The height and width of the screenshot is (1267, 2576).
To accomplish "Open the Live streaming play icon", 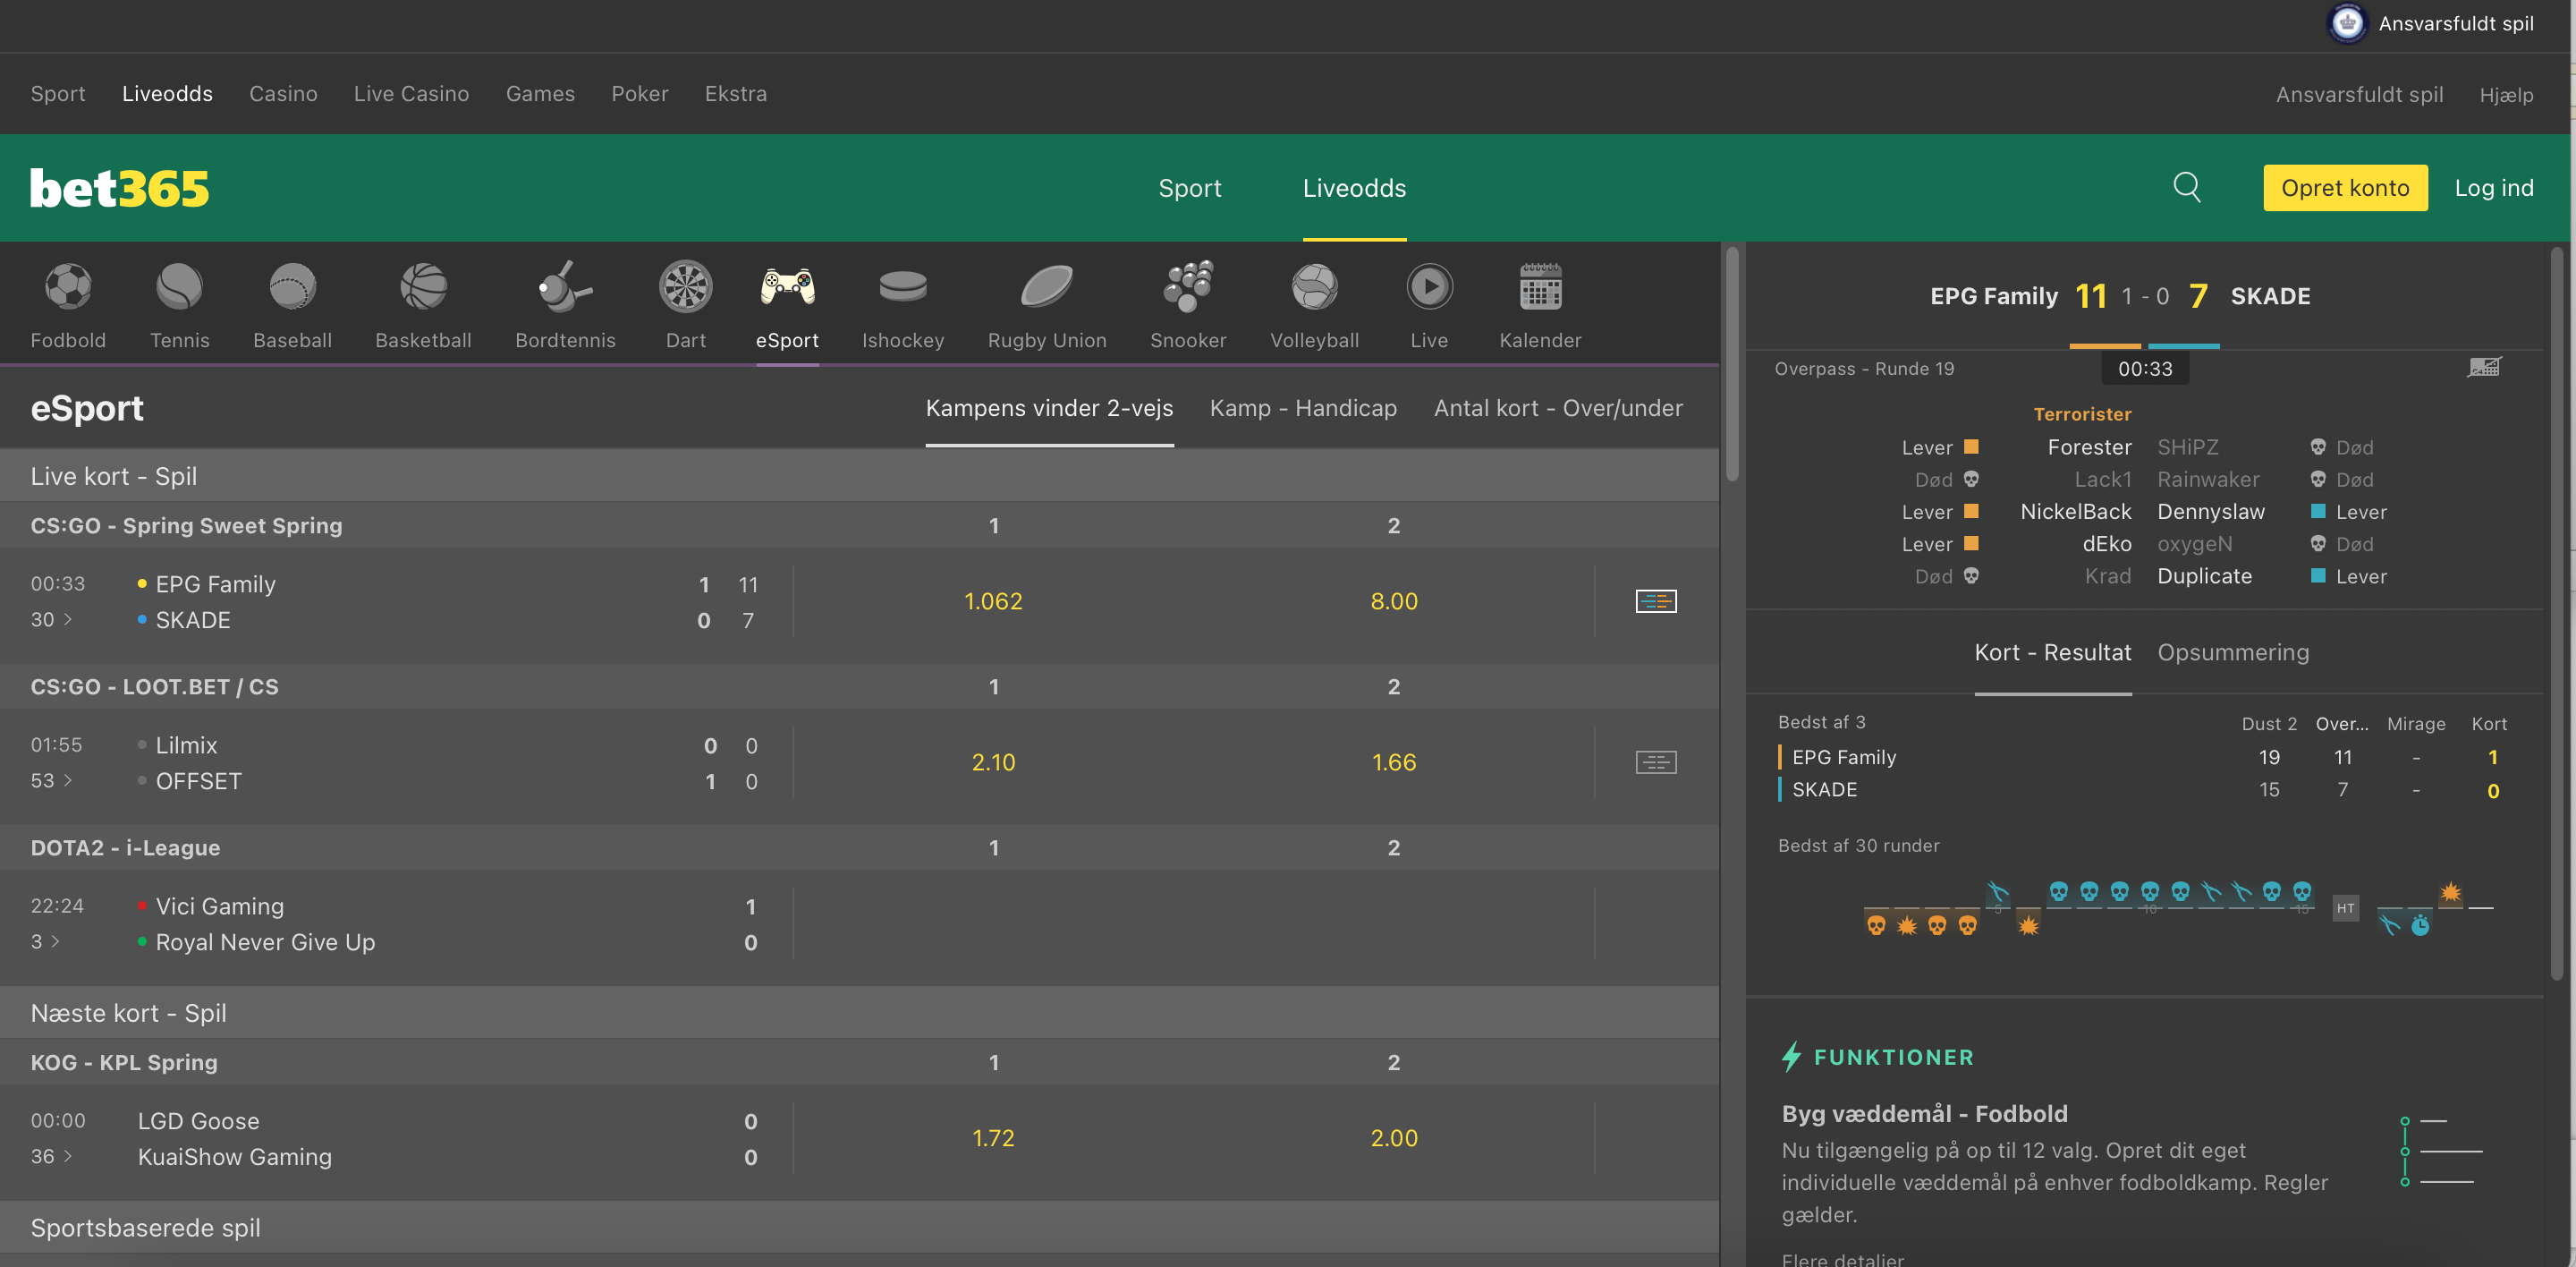I will pos(1429,288).
